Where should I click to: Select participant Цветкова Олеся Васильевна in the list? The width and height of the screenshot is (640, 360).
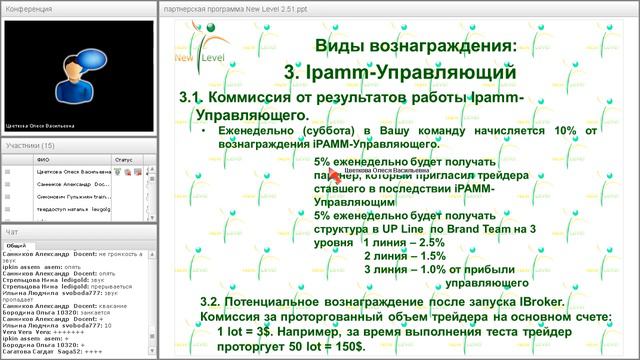click(73, 172)
